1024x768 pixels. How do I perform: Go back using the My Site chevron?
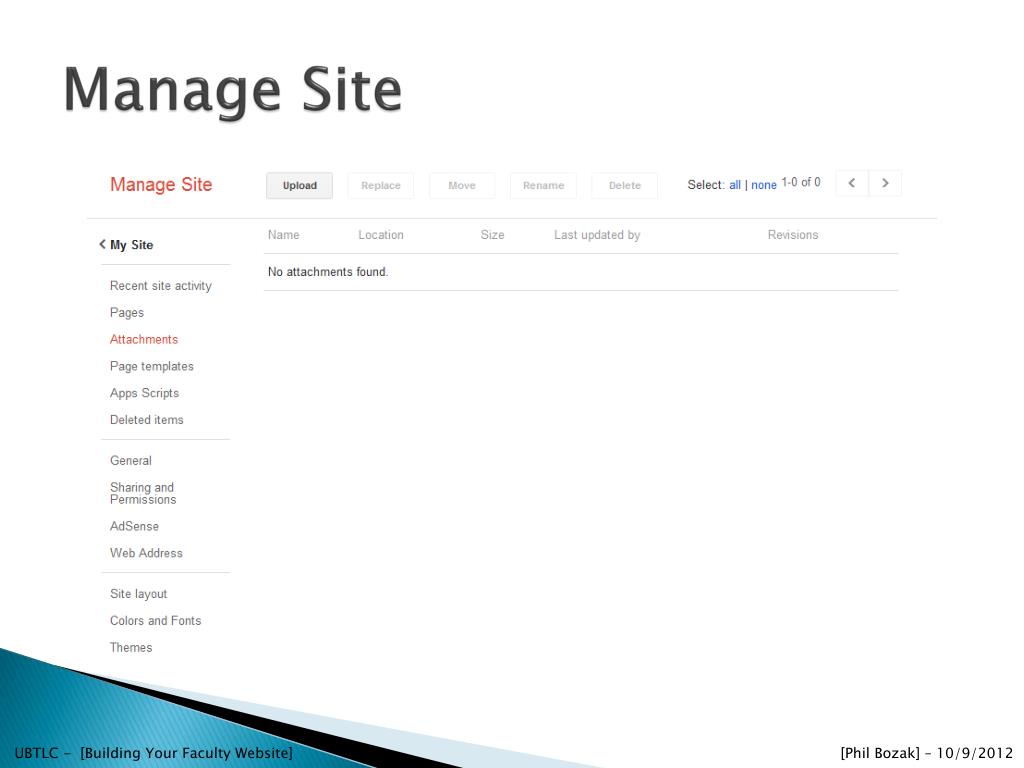pyautogui.click(x=103, y=244)
